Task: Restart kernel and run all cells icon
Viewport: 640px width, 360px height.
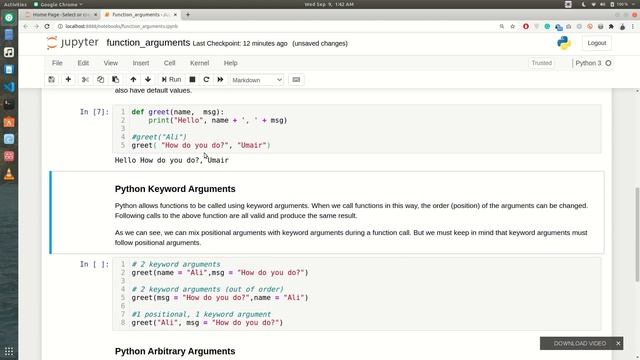Action: pyautogui.click(x=220, y=80)
